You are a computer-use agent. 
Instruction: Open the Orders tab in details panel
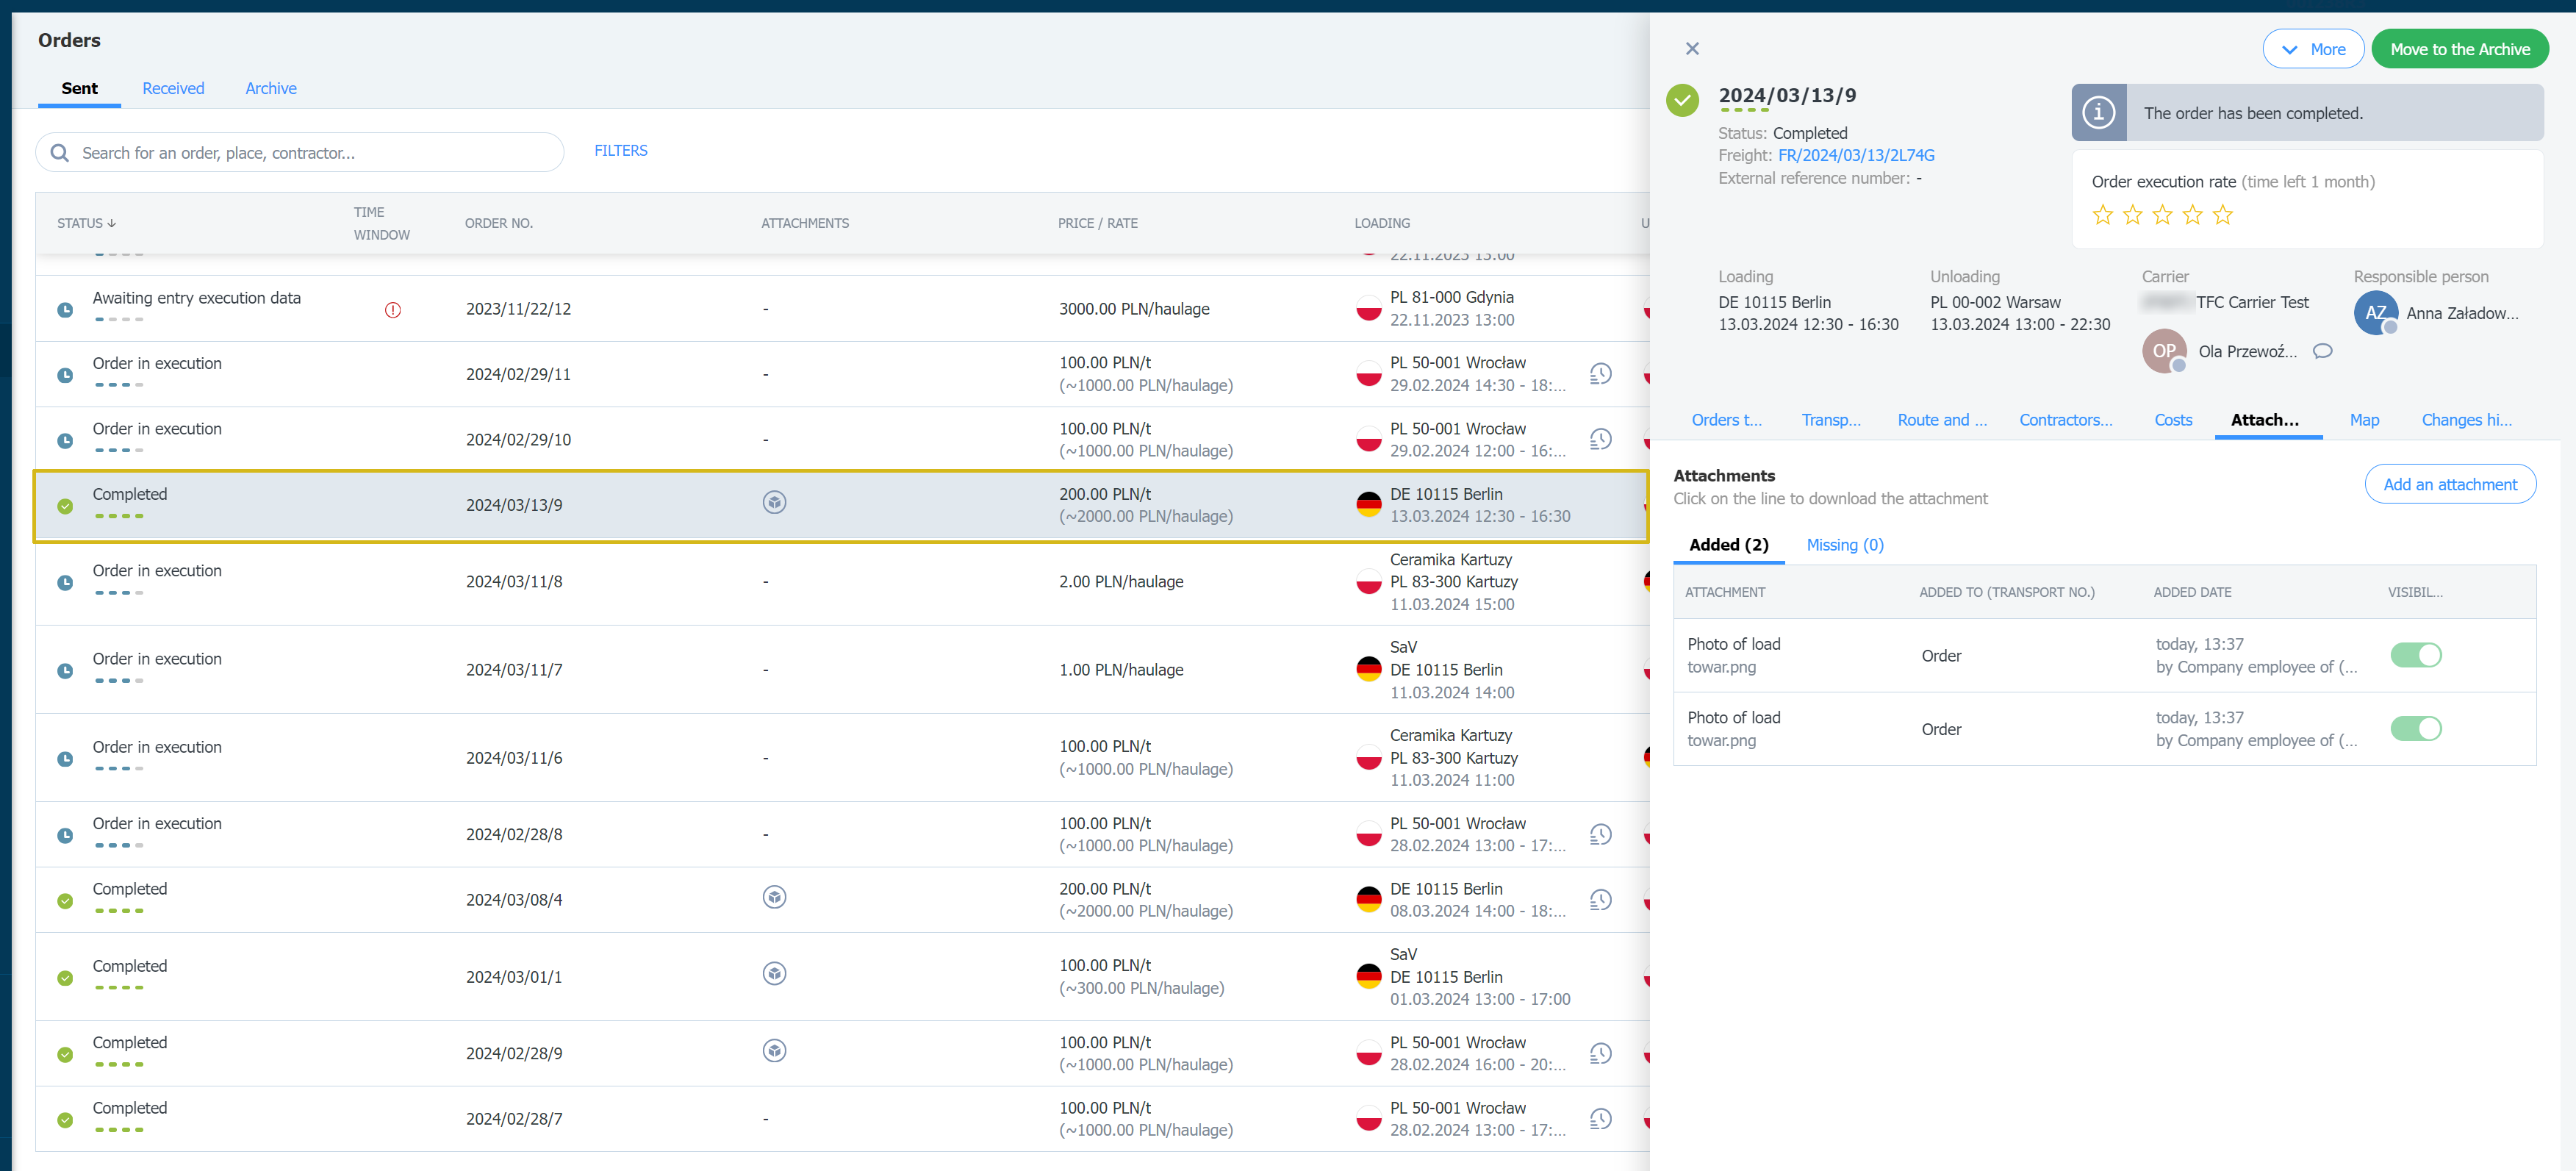[1726, 420]
